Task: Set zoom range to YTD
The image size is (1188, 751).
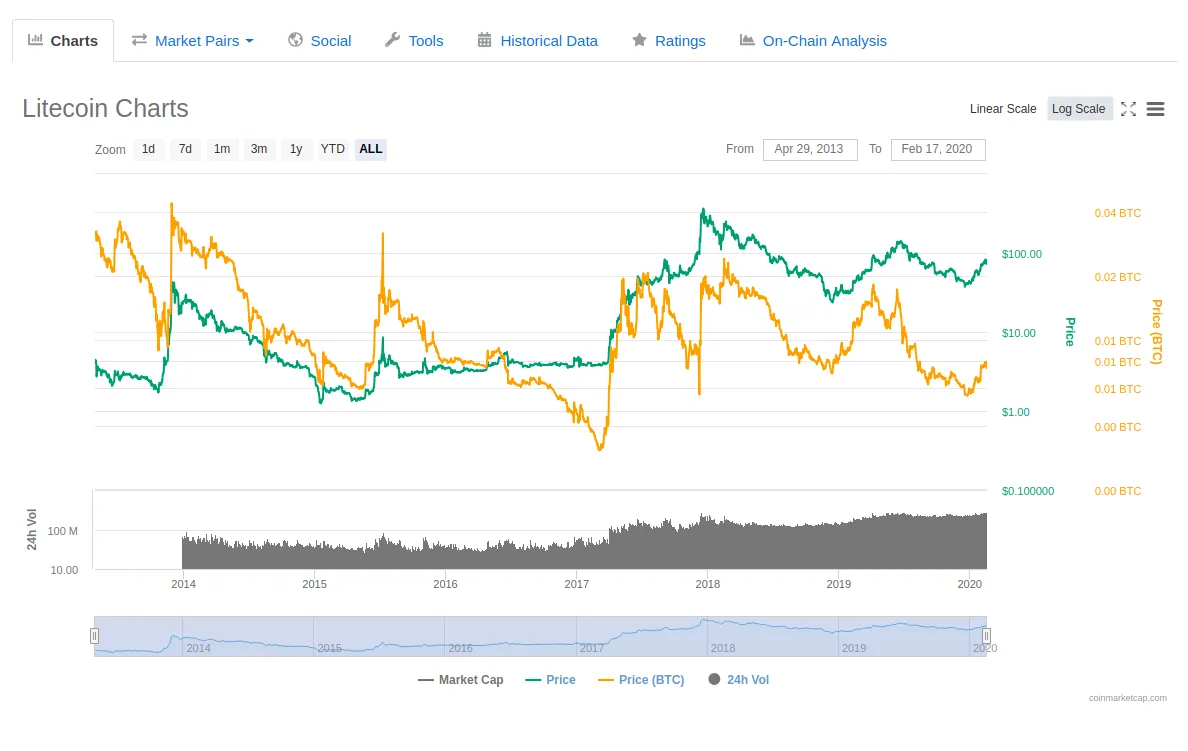Action: (333, 149)
